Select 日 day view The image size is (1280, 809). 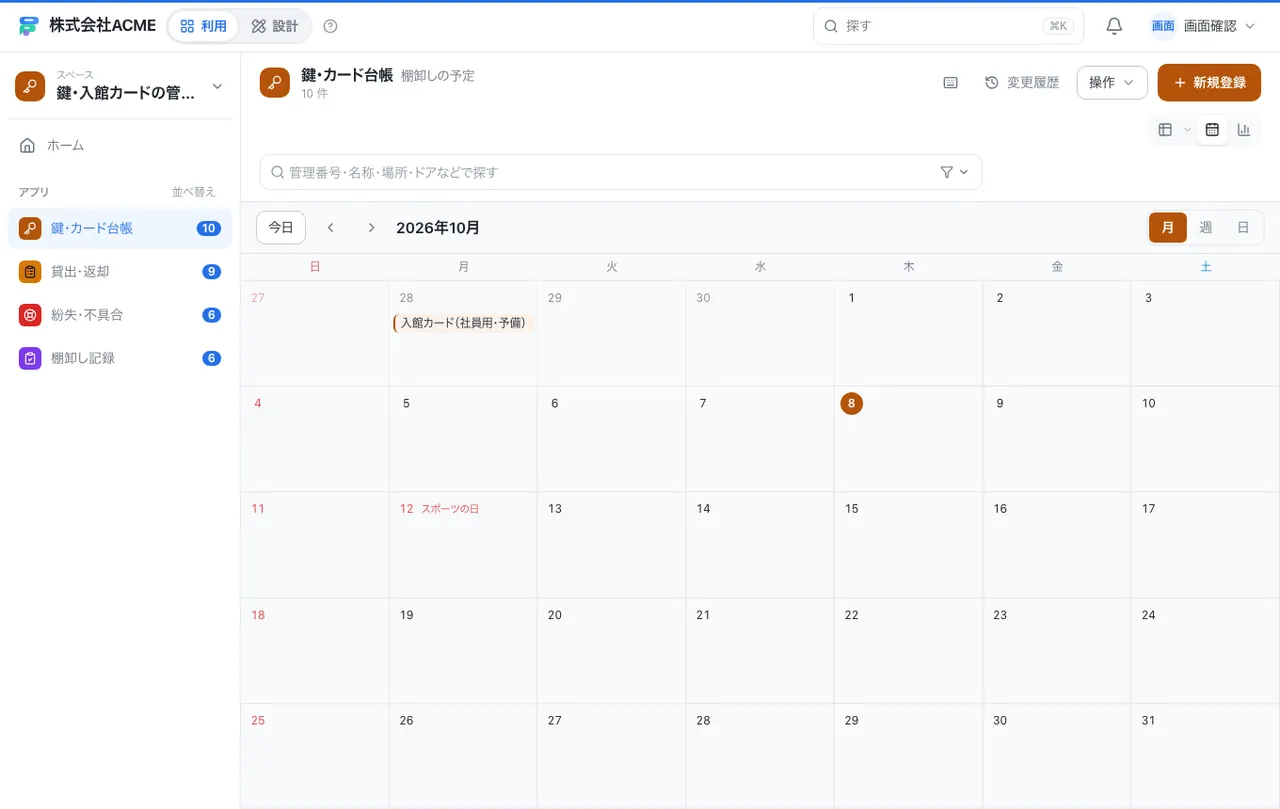click(1243, 228)
